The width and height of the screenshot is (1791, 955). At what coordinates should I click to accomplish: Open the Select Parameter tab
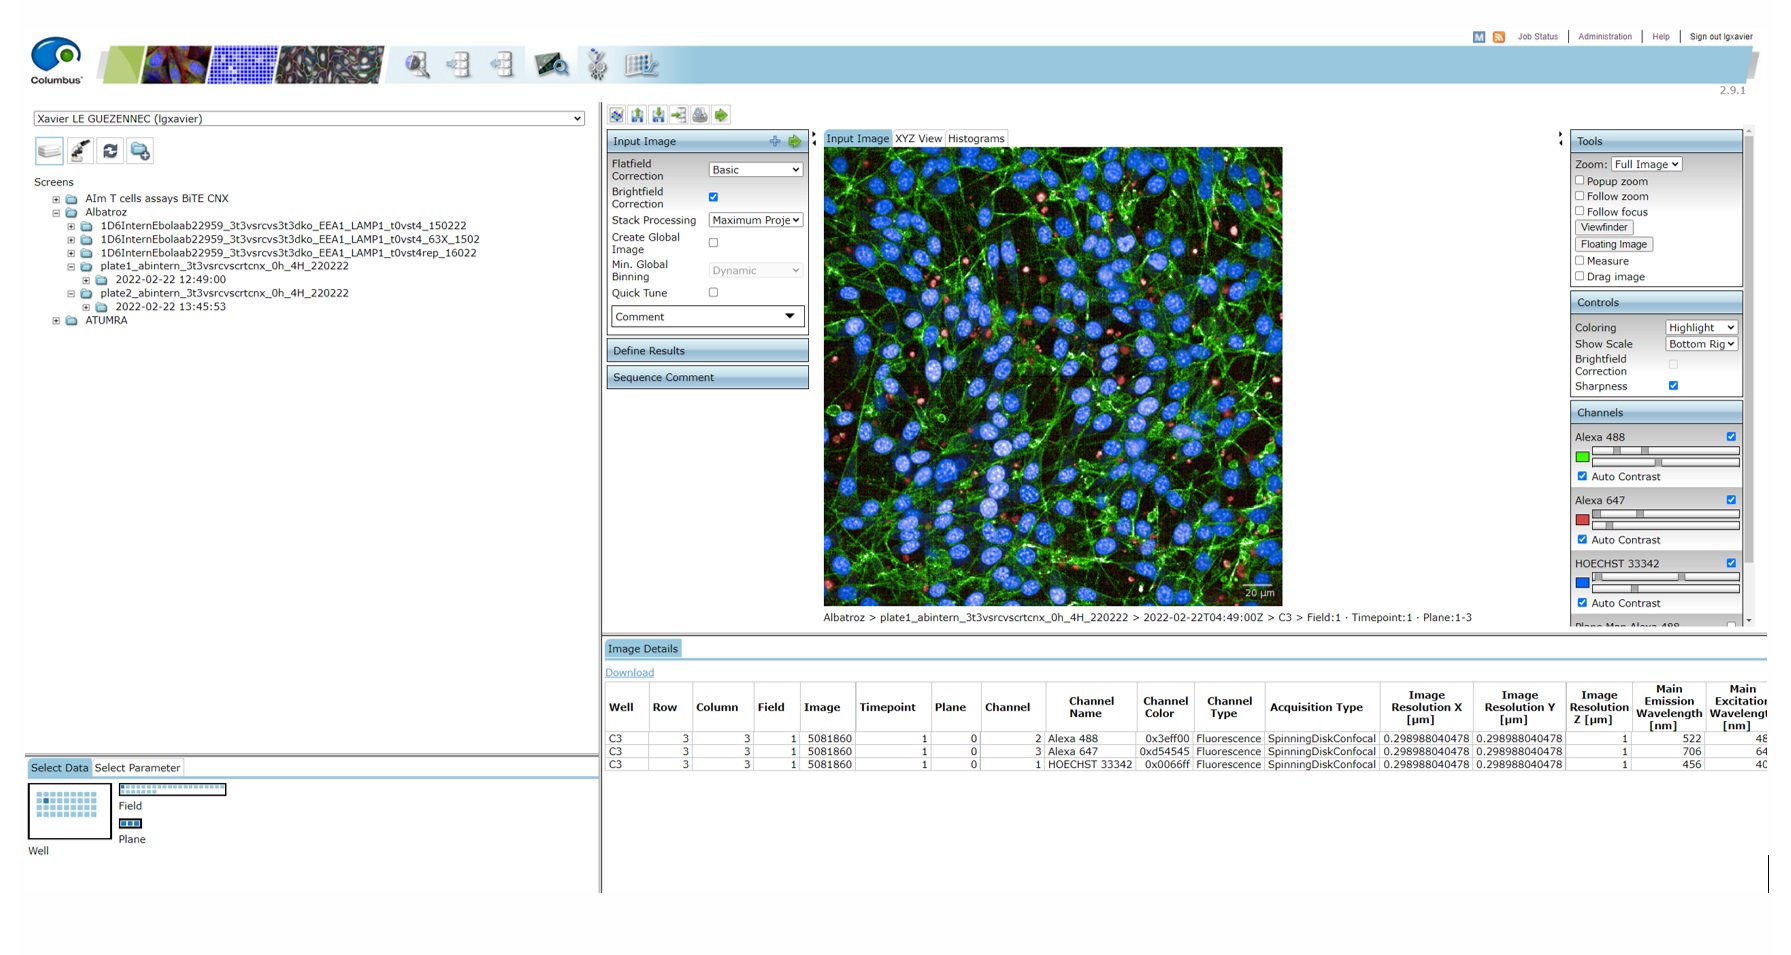[x=137, y=768]
